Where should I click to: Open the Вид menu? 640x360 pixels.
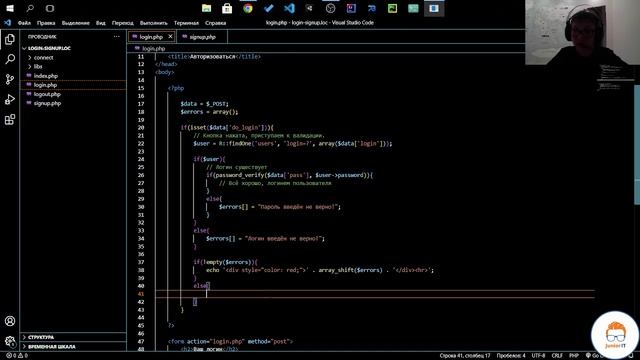[101, 23]
